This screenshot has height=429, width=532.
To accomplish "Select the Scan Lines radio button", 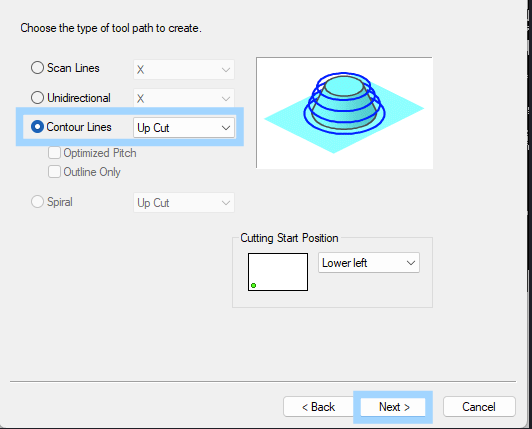I will tap(37, 68).
